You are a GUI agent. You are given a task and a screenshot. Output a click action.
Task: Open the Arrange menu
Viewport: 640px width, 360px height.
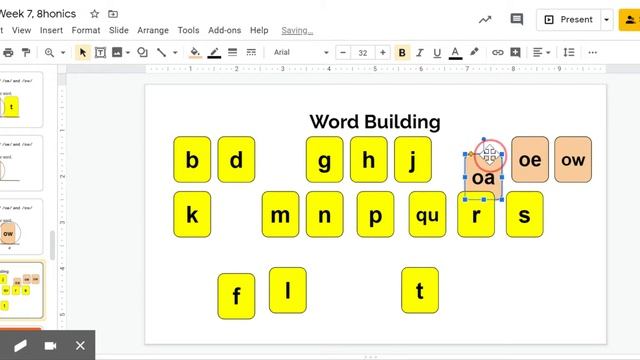tap(153, 30)
